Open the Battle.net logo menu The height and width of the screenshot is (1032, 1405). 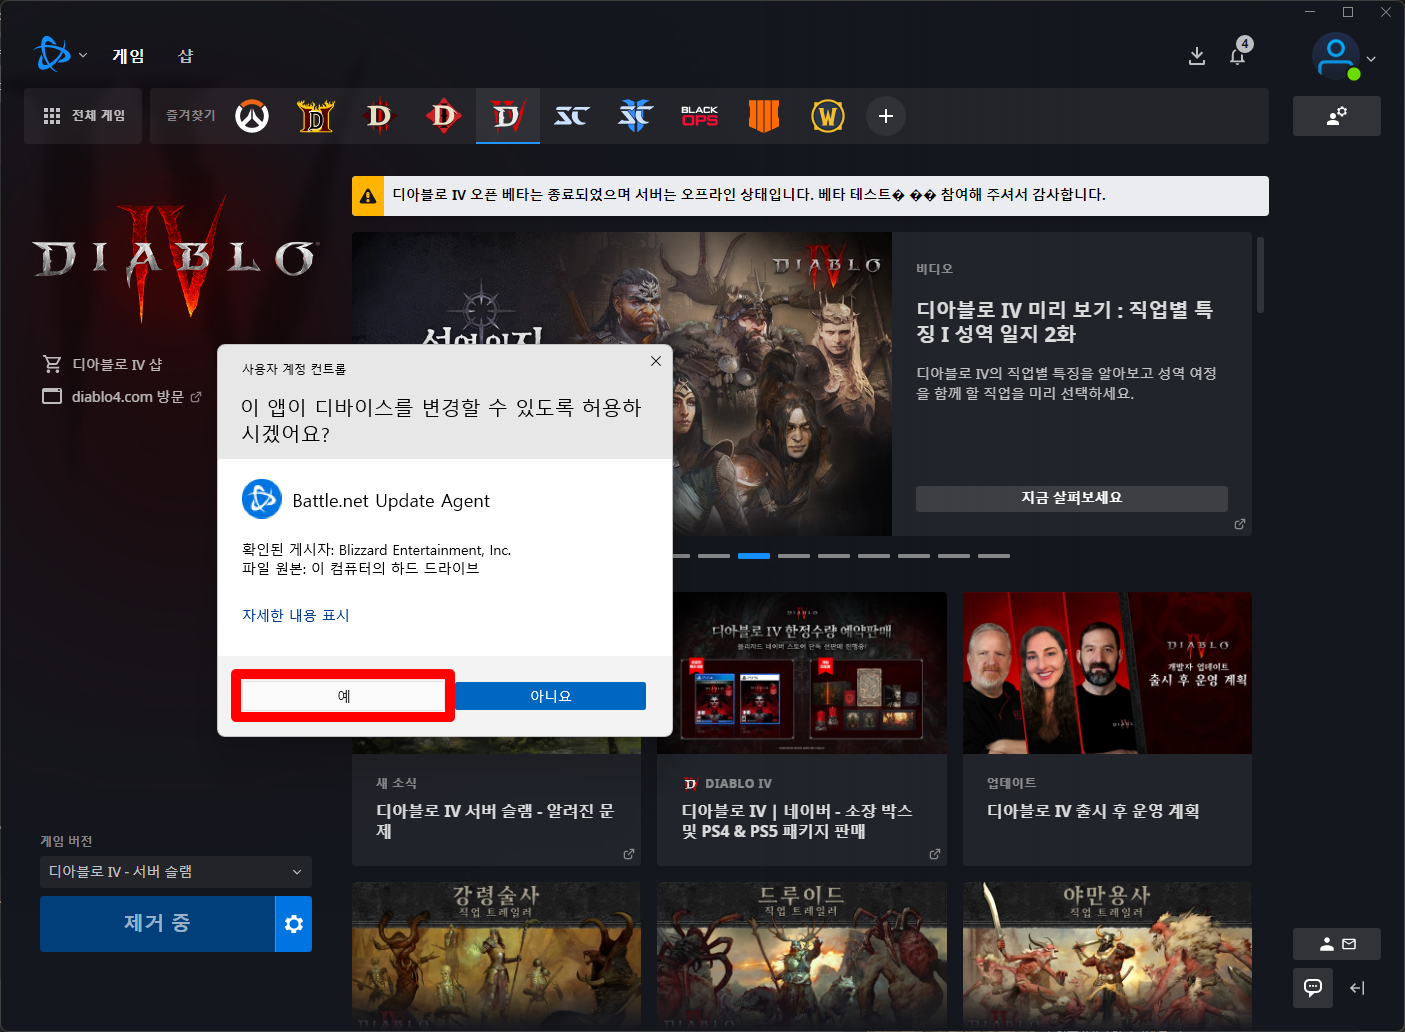(x=52, y=55)
